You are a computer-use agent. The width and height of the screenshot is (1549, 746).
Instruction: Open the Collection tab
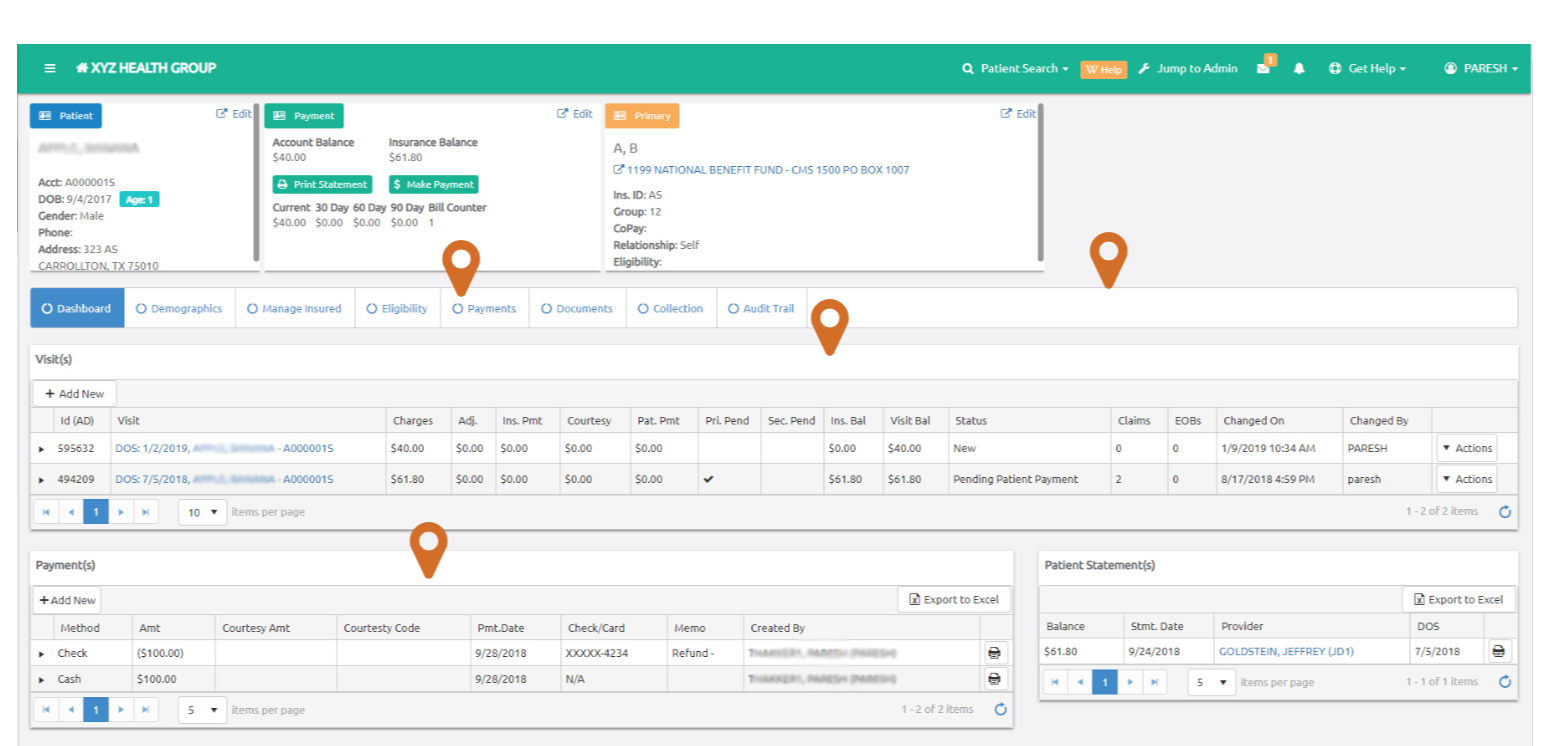coord(671,308)
